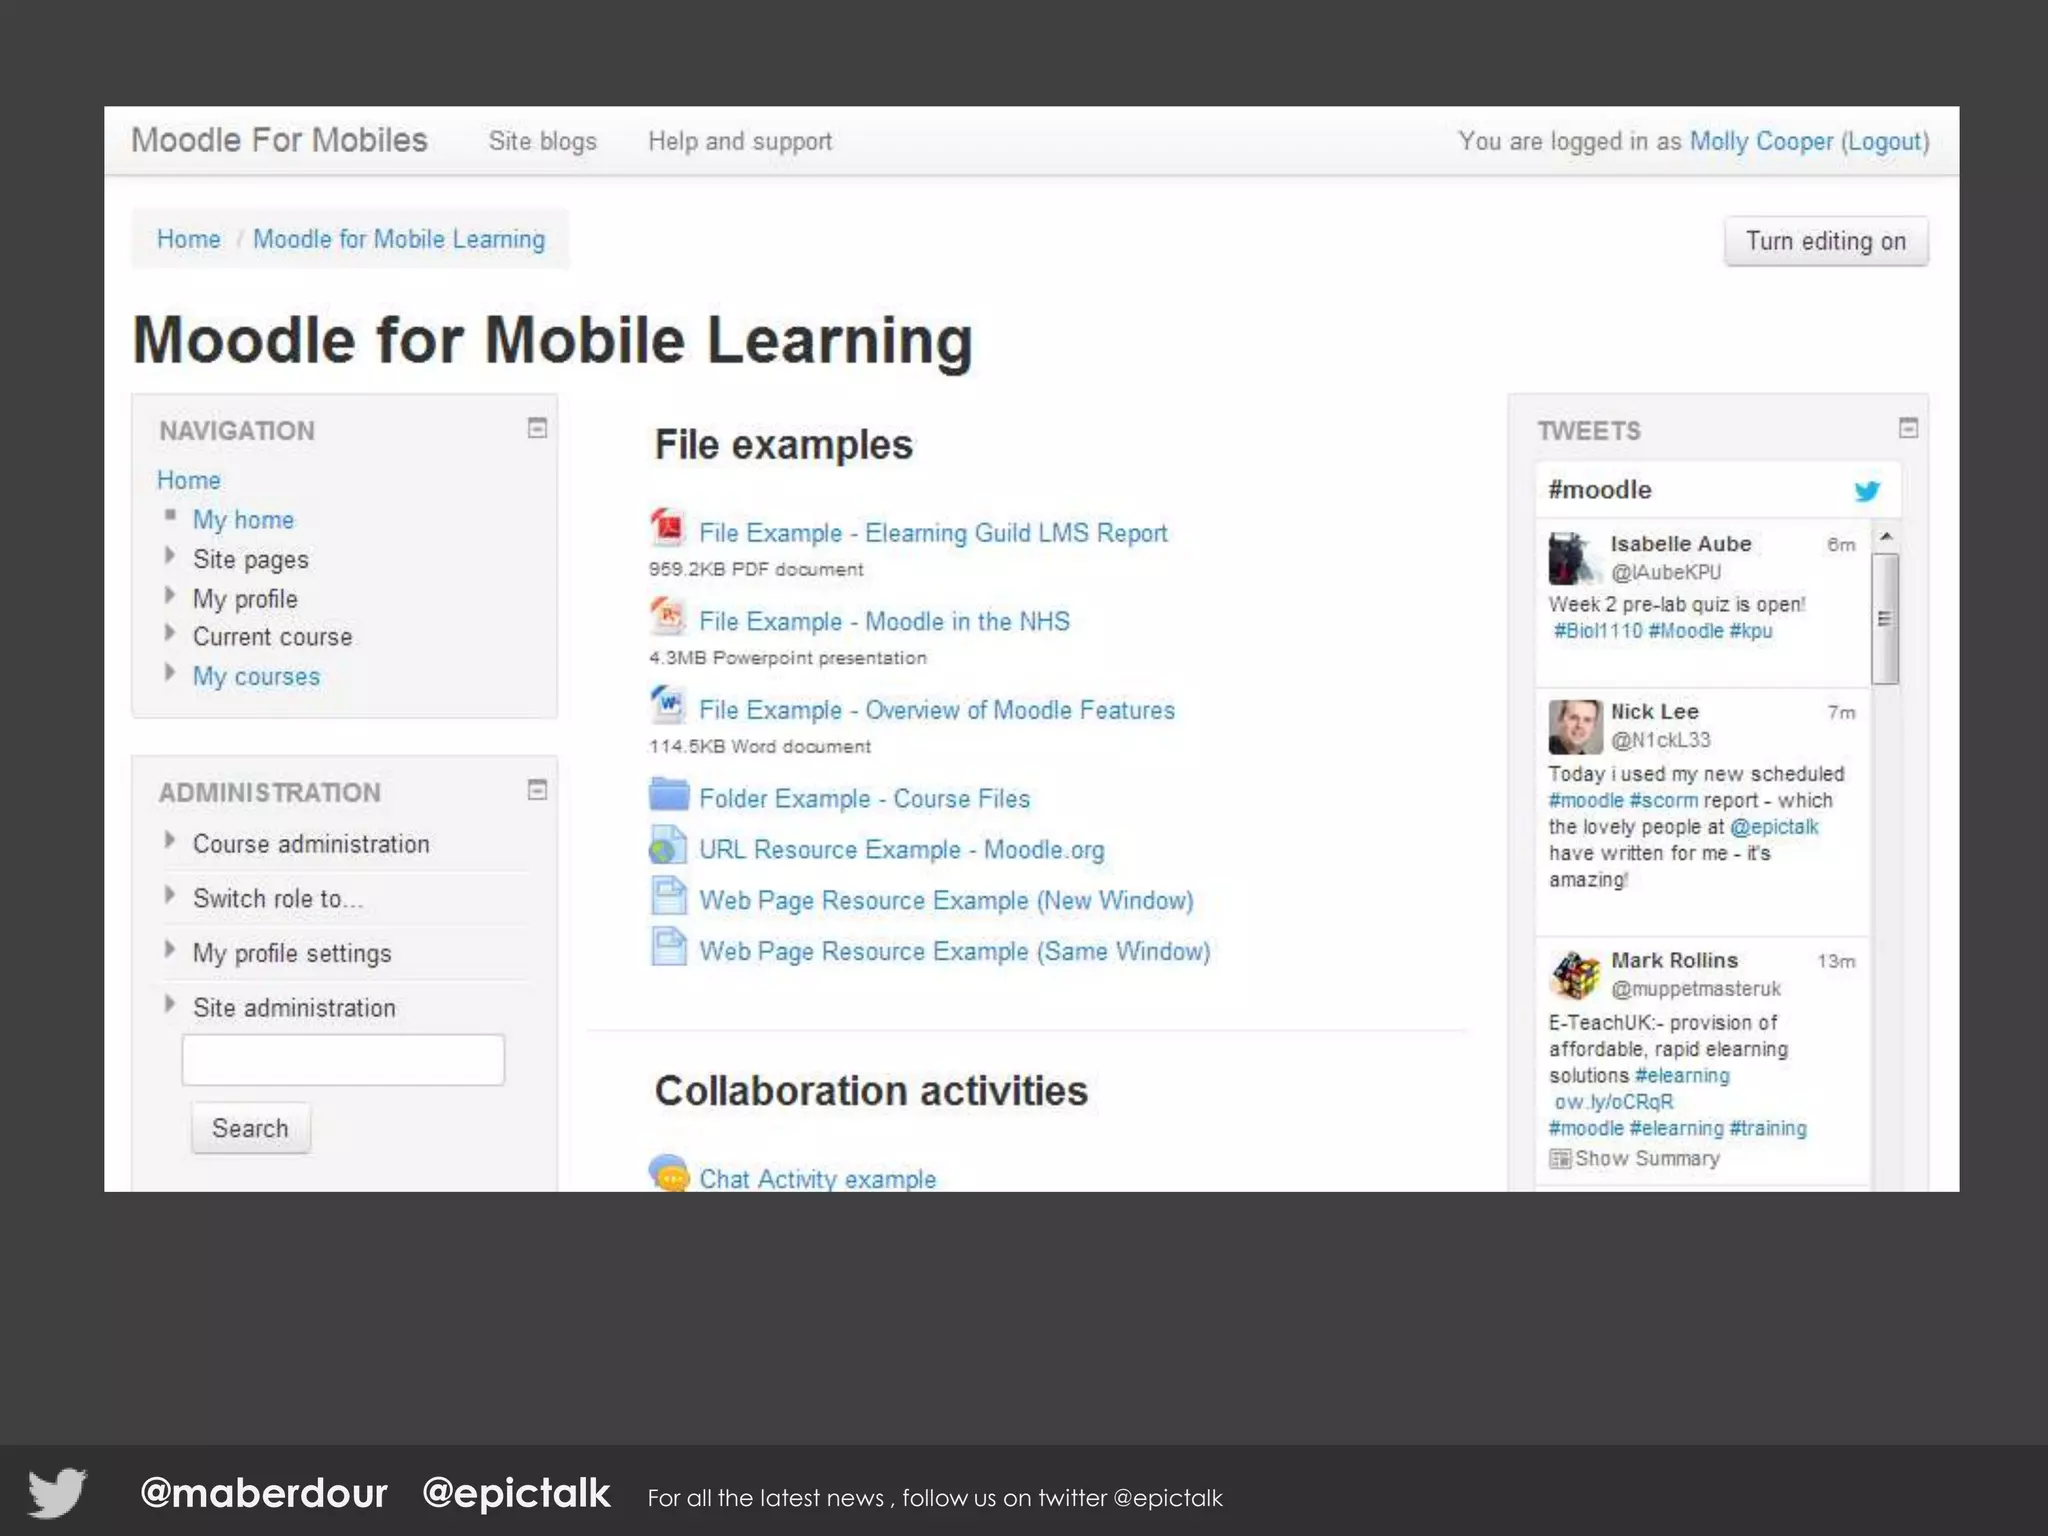Hide the Tweets block

click(x=1908, y=428)
